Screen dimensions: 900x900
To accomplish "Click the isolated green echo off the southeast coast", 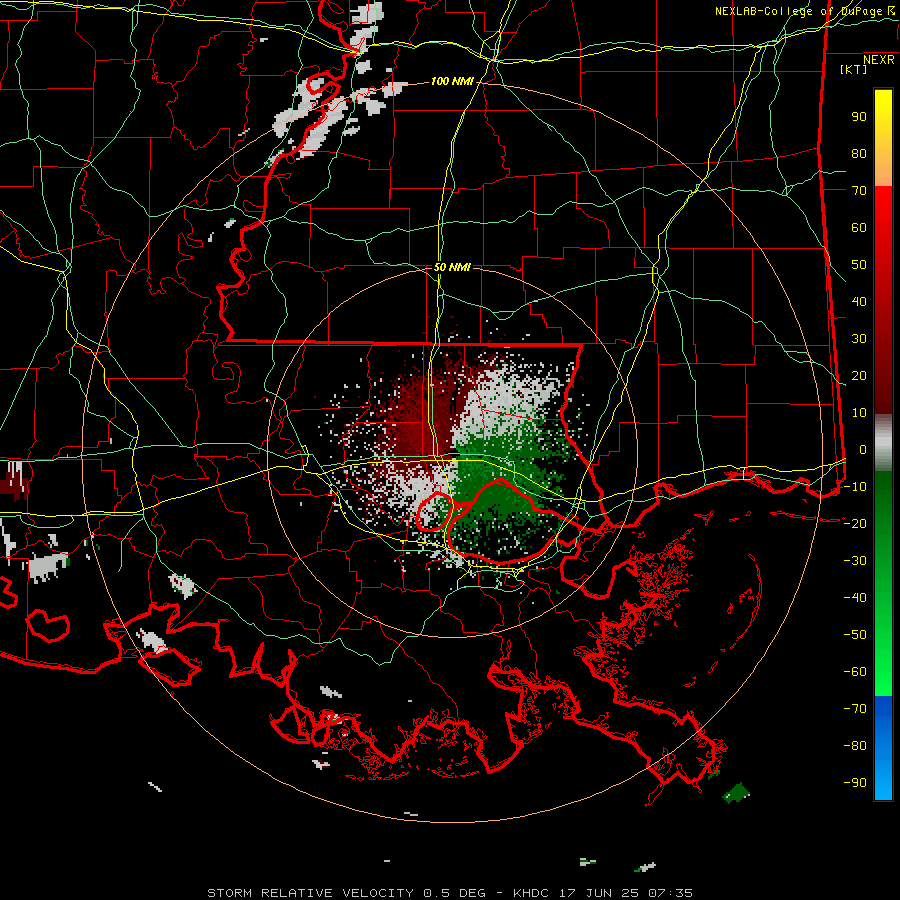I will (x=736, y=793).
